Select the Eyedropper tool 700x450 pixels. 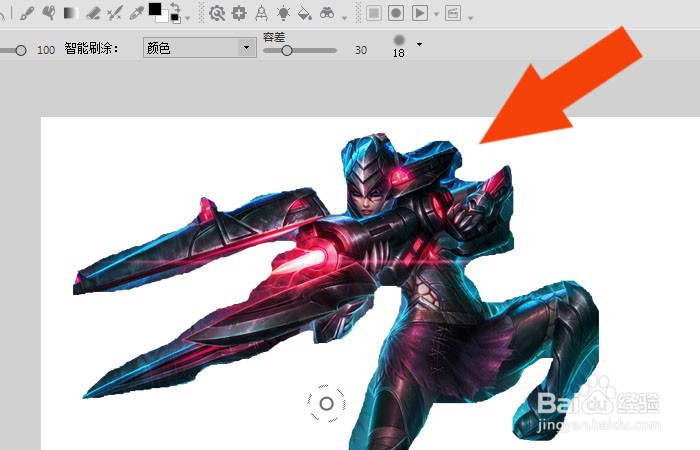pyautogui.click(x=136, y=13)
